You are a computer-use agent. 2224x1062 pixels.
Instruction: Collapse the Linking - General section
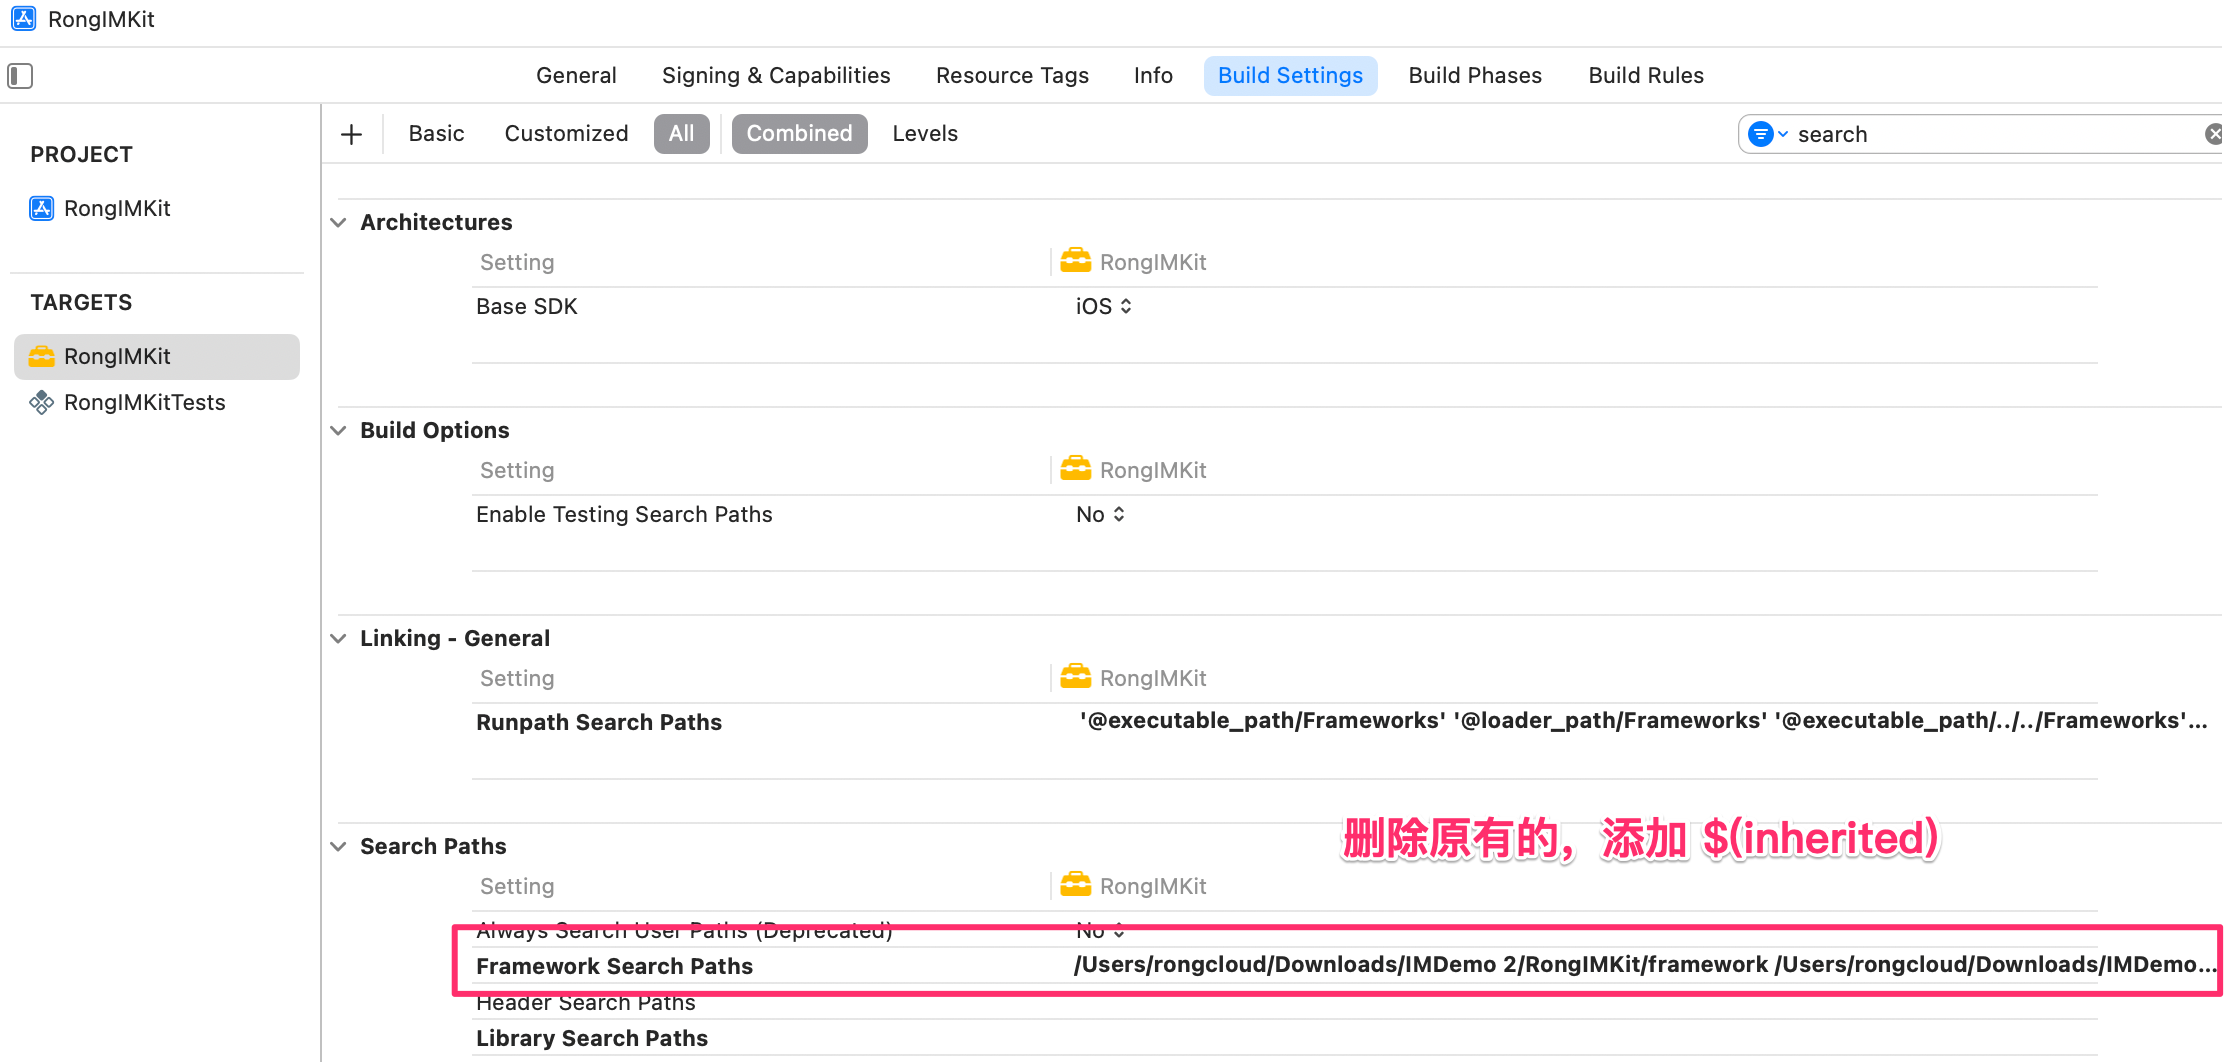point(339,638)
